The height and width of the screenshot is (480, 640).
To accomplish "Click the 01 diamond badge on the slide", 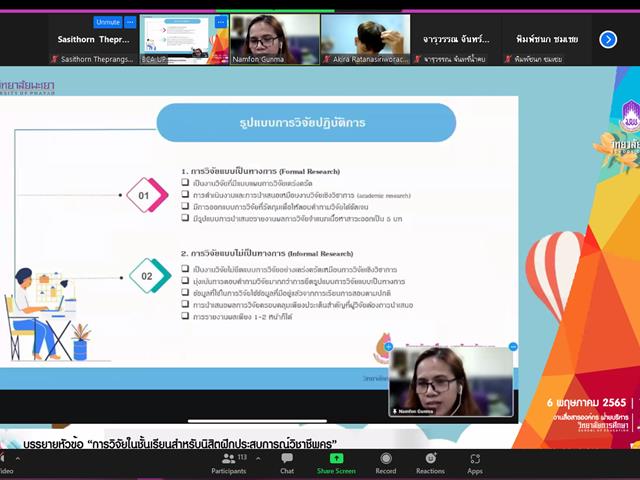I will [147, 195].
